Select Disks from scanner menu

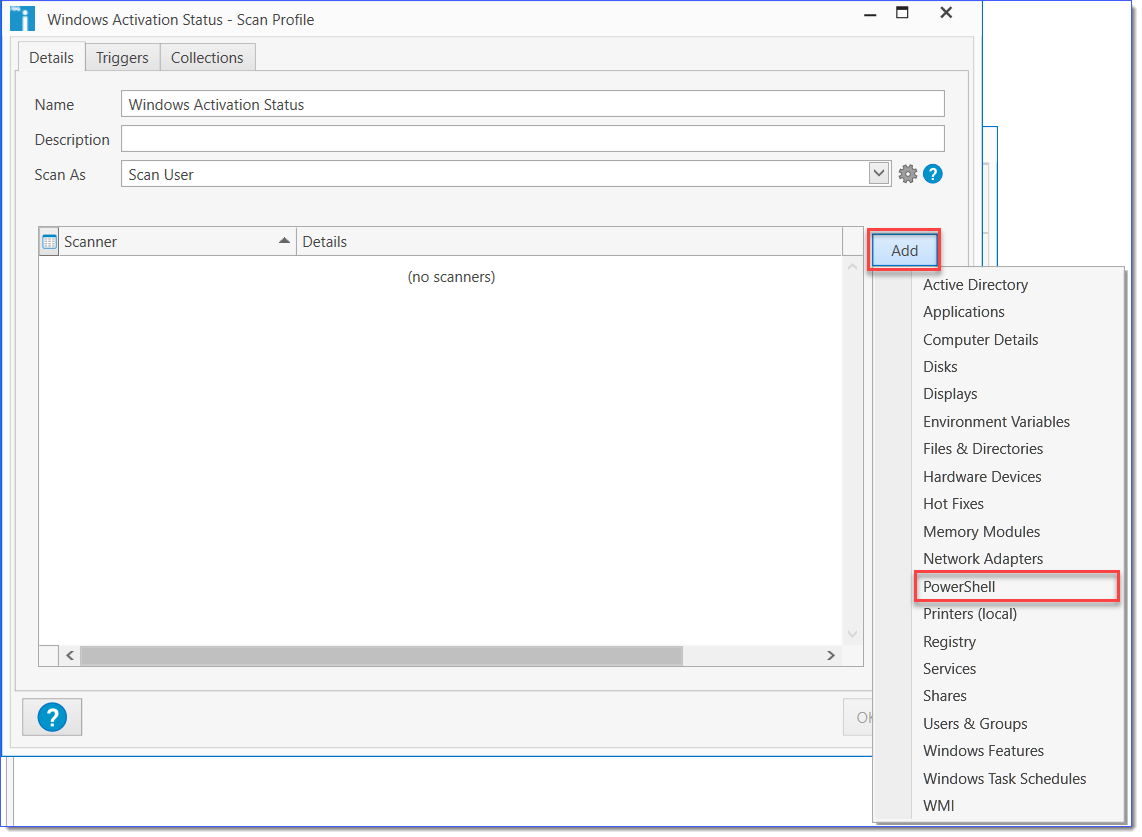[x=940, y=366]
